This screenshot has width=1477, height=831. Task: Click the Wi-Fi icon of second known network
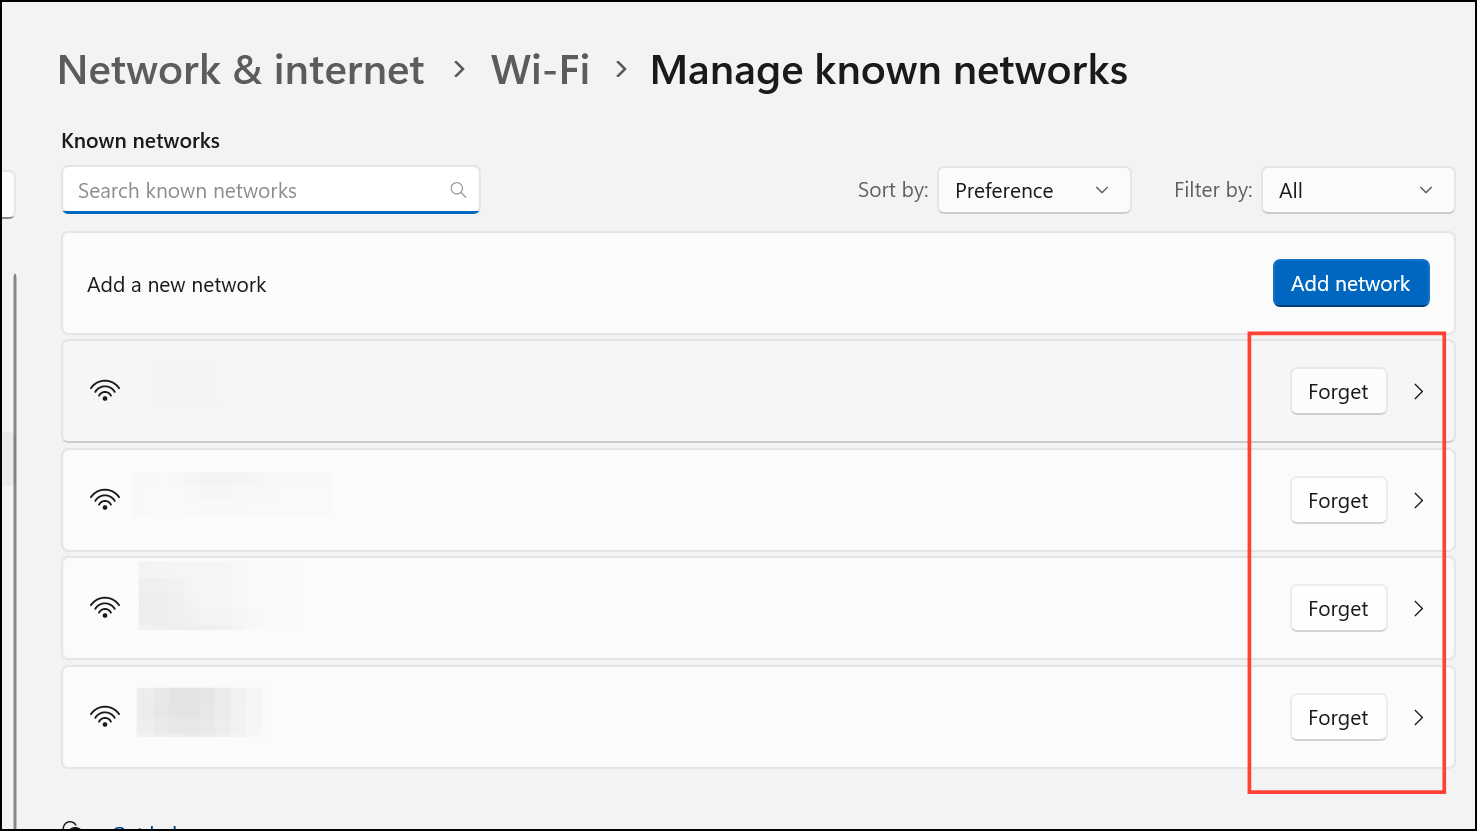point(105,499)
